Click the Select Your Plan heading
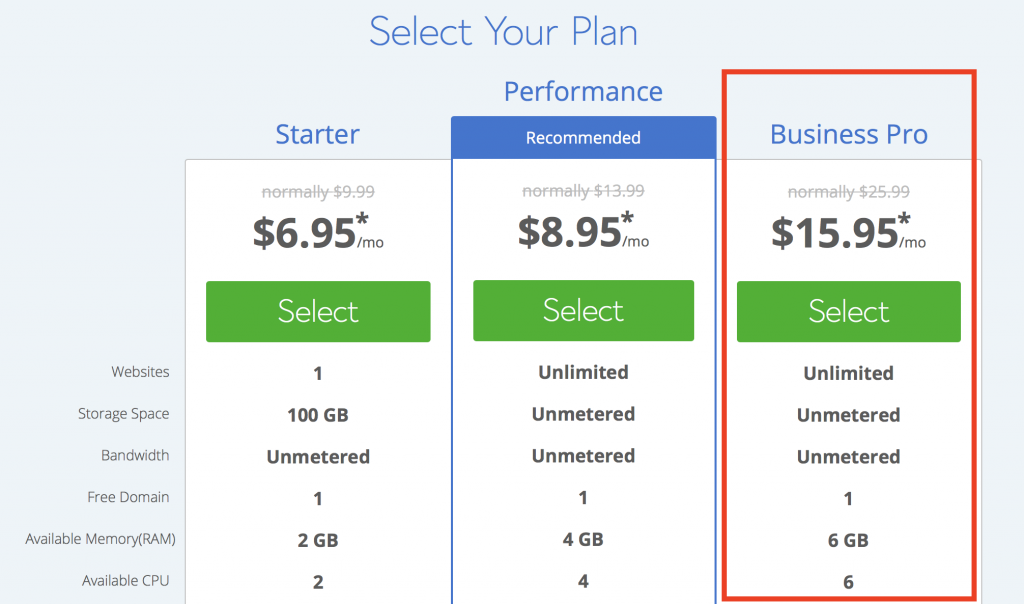This screenshot has height=604, width=1024. (503, 31)
